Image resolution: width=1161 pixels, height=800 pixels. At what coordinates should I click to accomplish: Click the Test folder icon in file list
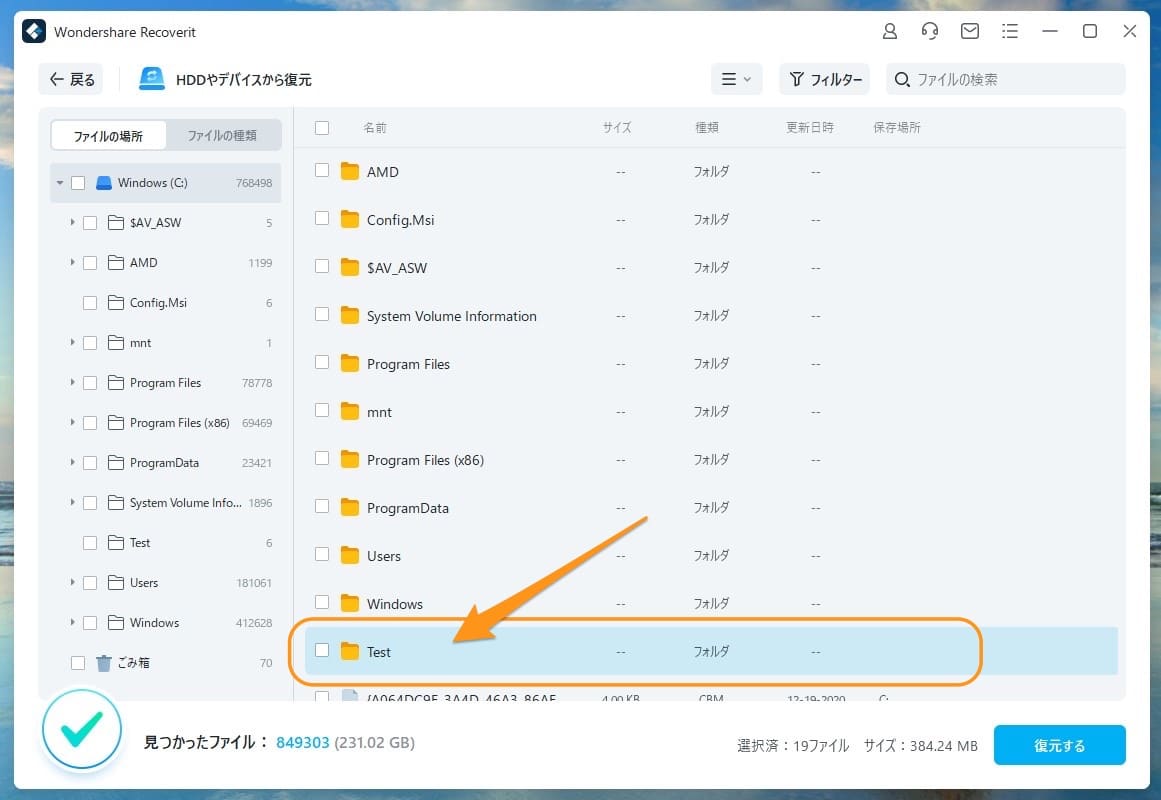point(349,652)
